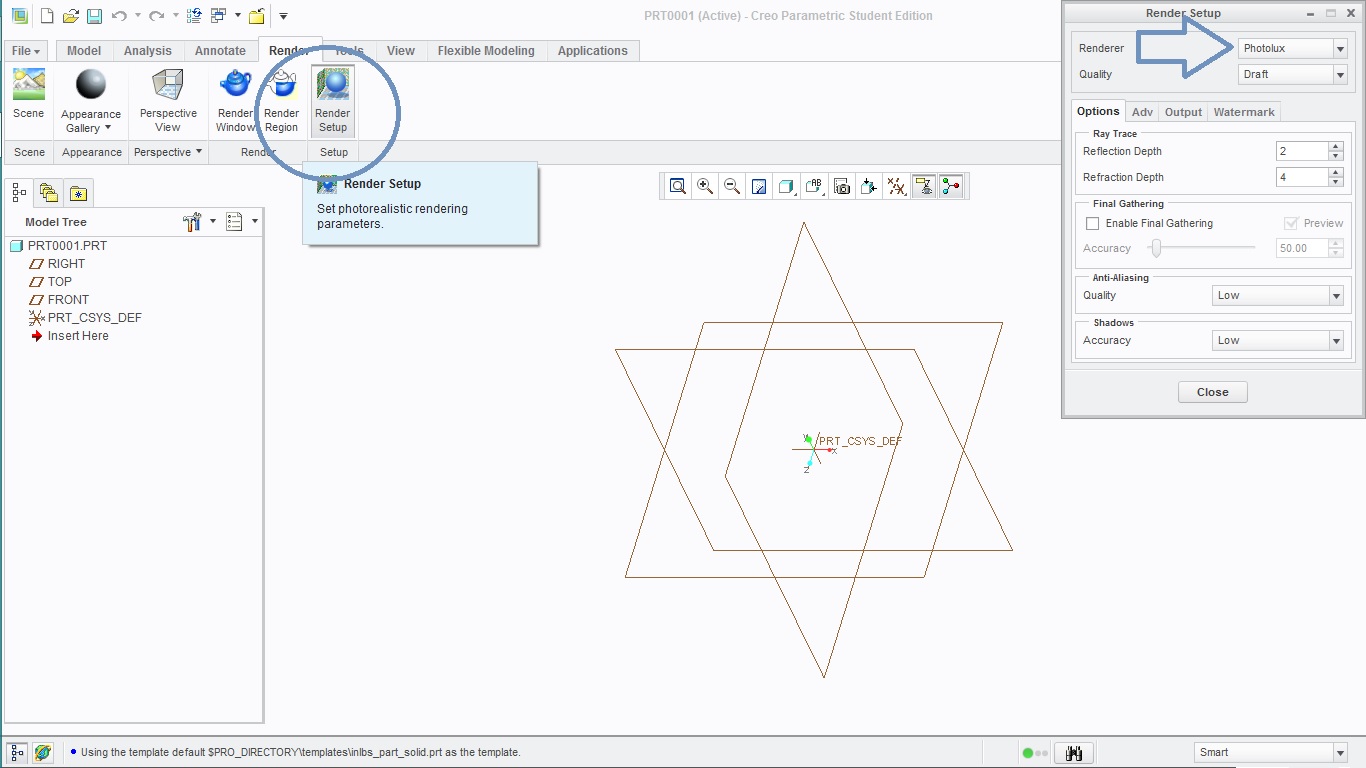Decrease Refraction Depth with down arrow
1366x768 pixels.
point(1336,182)
